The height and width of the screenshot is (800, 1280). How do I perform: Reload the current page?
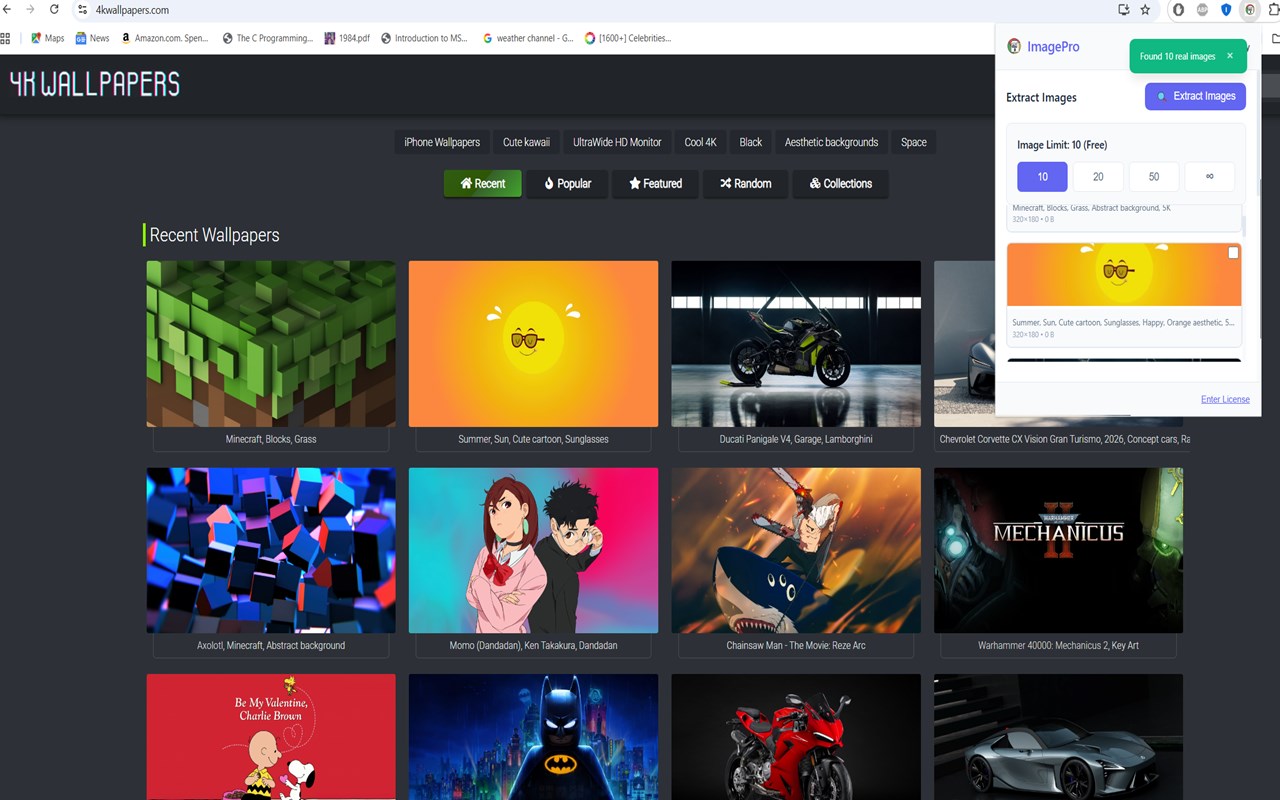54,9
